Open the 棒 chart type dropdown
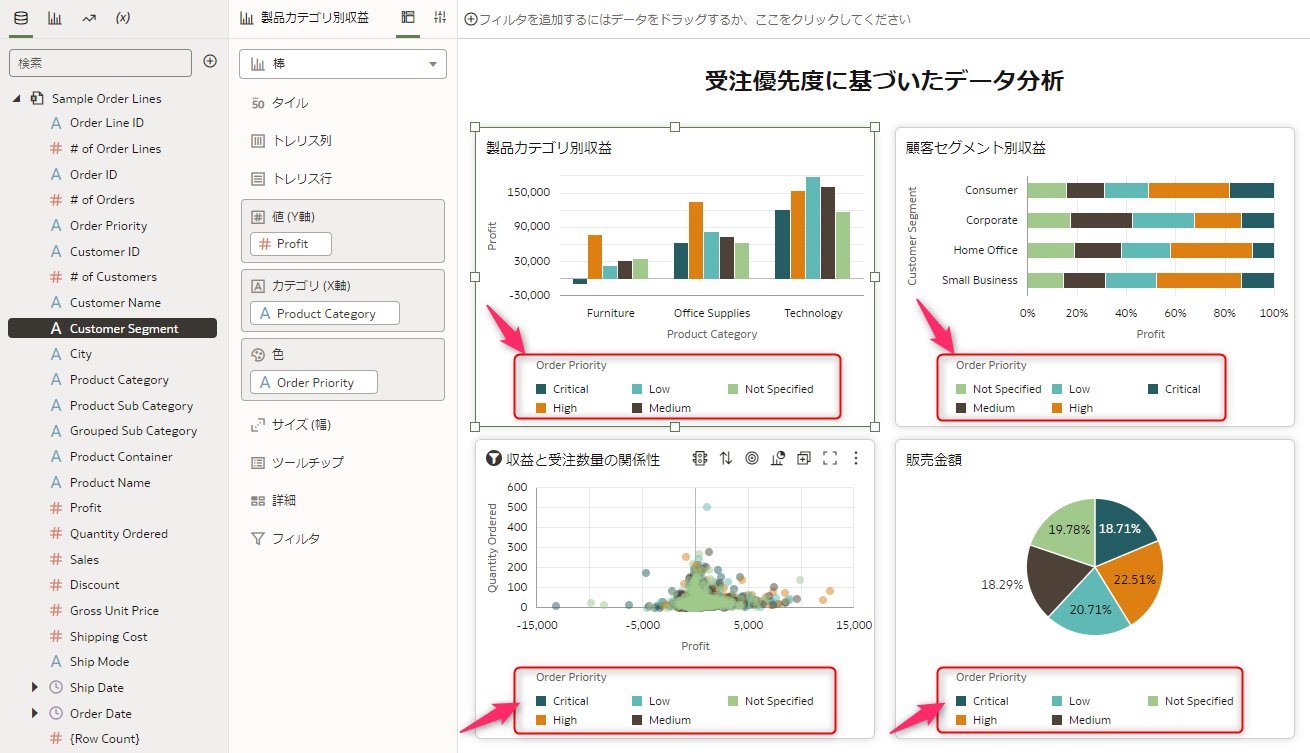 tap(343, 64)
